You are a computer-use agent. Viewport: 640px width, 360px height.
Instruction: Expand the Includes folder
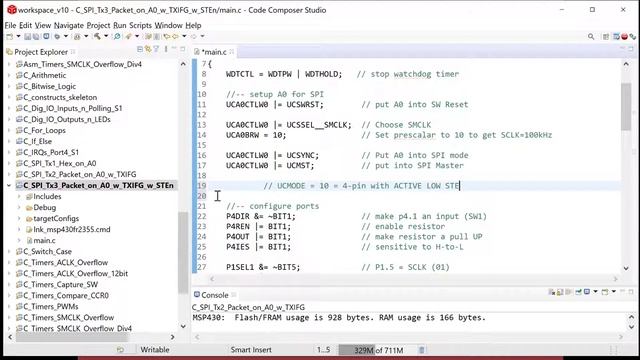[19, 197]
